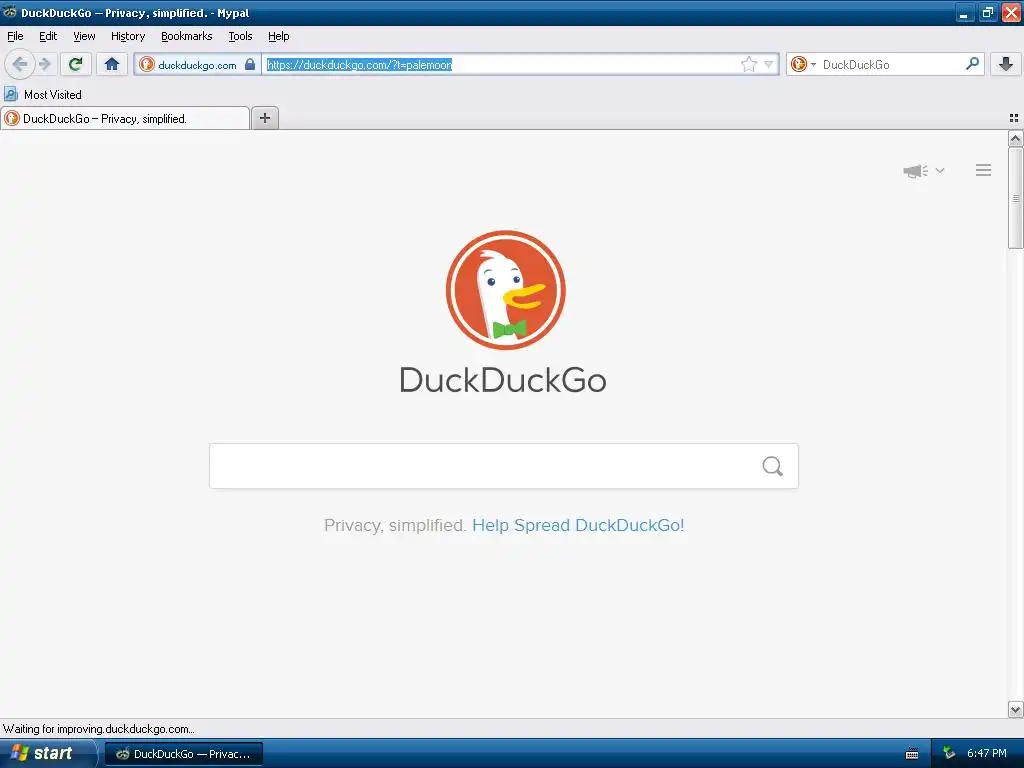Restore down the Mypal window
This screenshot has height=768, width=1024.
(x=987, y=12)
